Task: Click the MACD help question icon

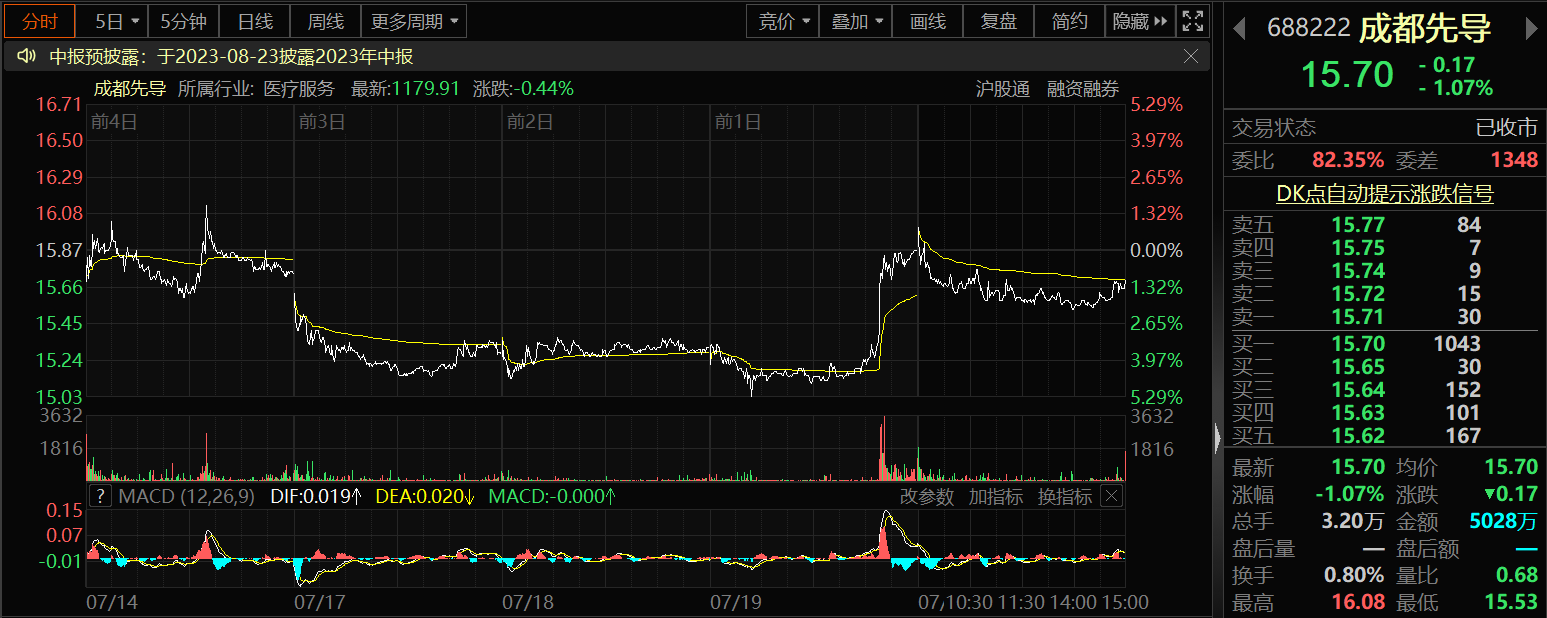Action: [x=100, y=496]
